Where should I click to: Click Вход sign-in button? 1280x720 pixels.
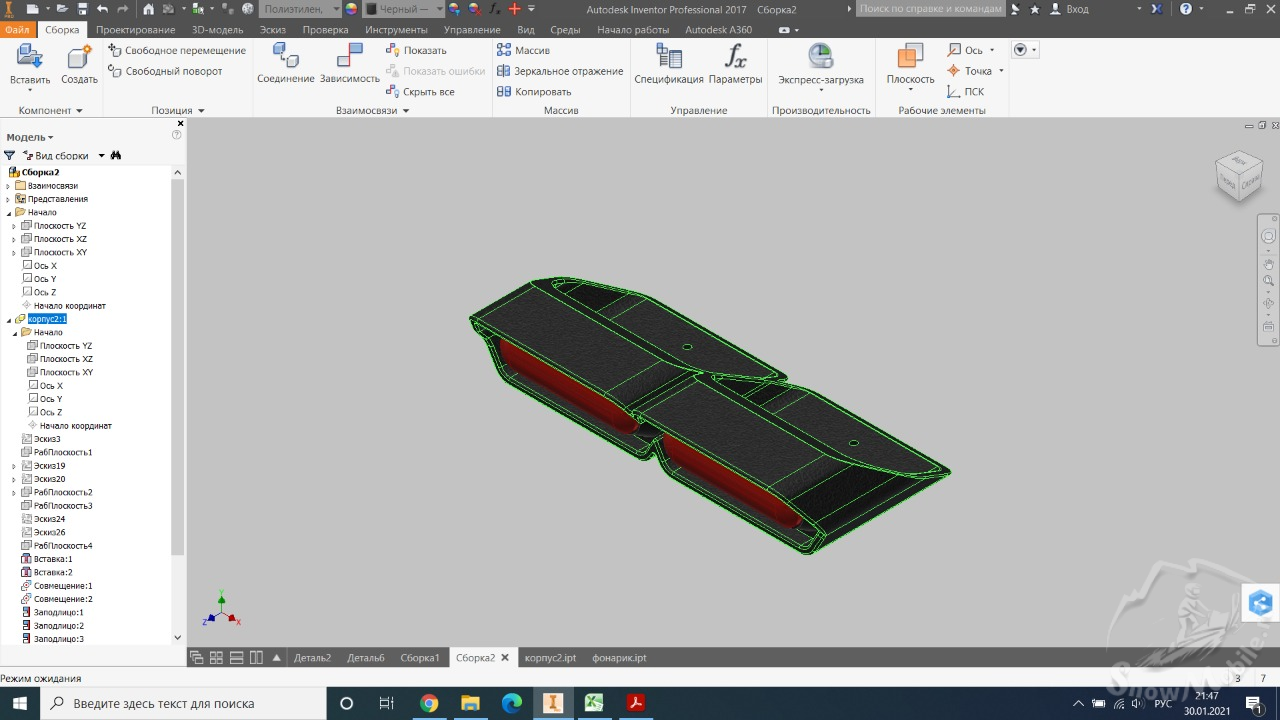[x=1070, y=9]
